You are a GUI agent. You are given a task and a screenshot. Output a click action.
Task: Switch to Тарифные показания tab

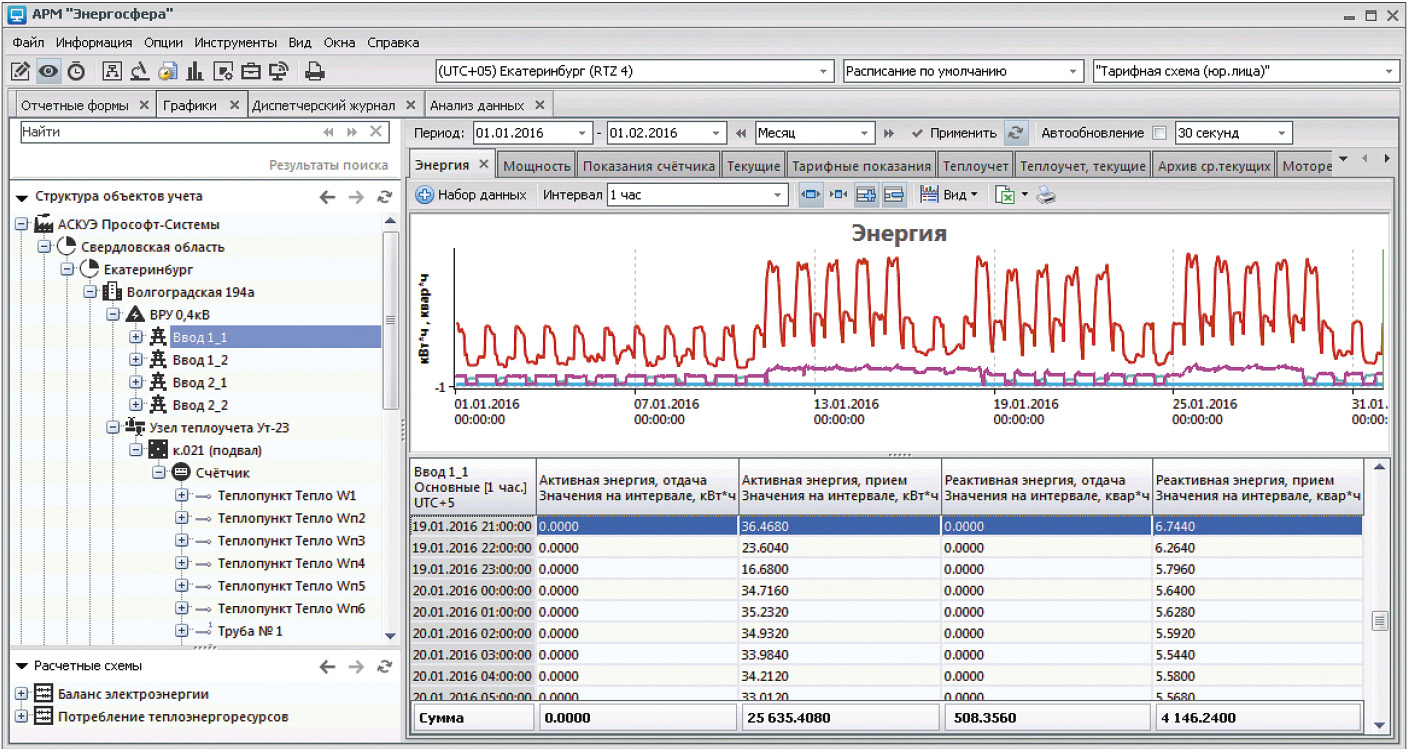[x=862, y=166]
